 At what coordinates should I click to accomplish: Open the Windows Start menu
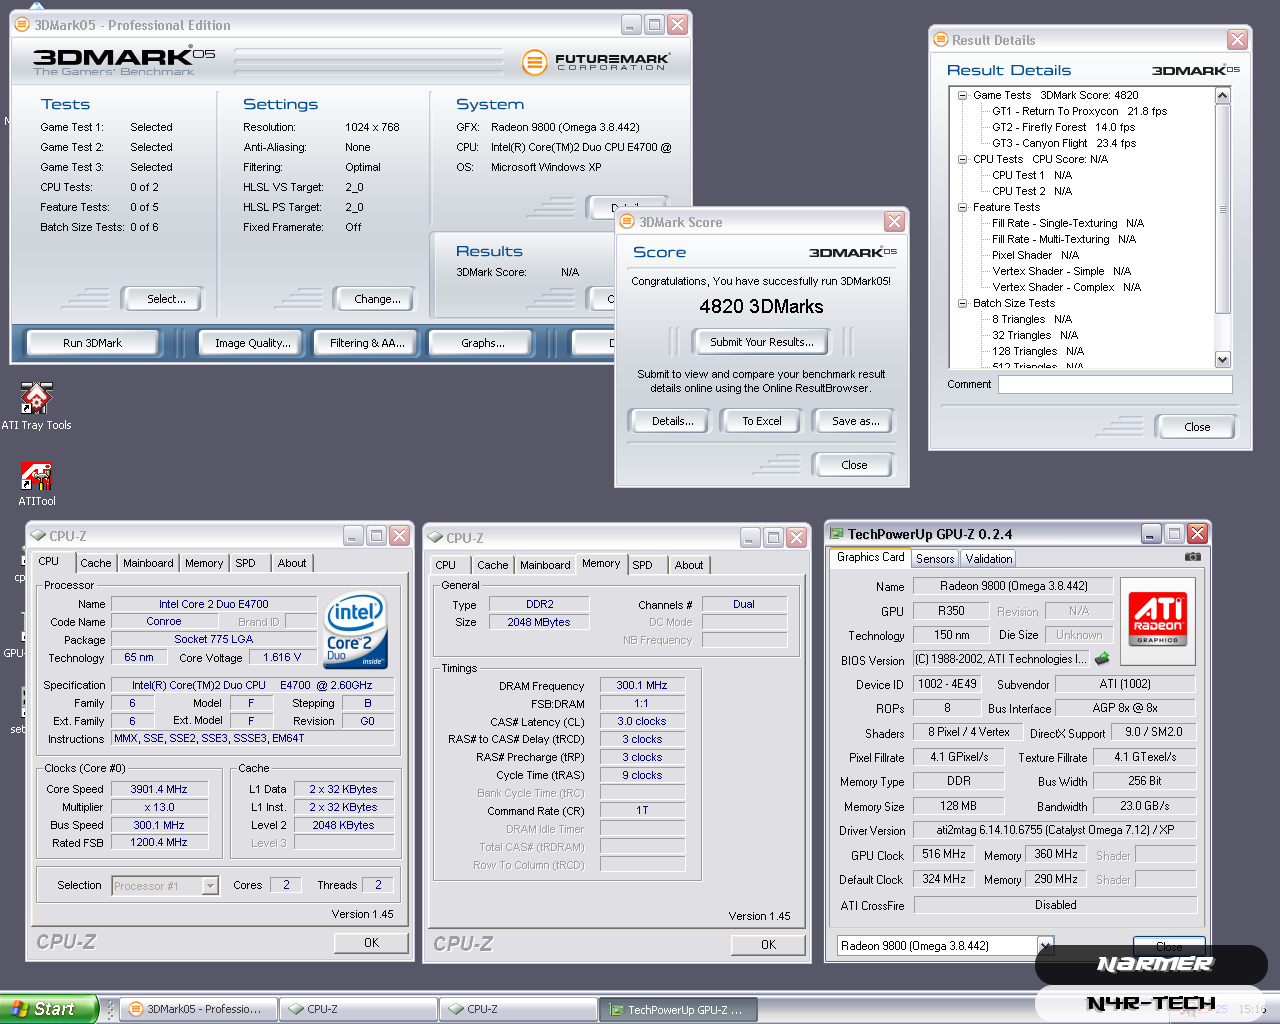(49, 1009)
